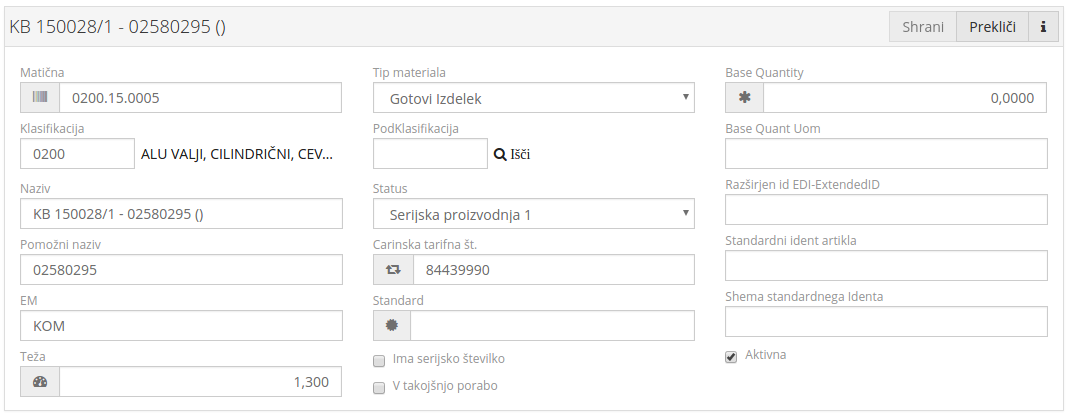Click the swap arrows icon beside Carinska tarifna
Screen dimensions: 1070x416
click(x=393, y=270)
